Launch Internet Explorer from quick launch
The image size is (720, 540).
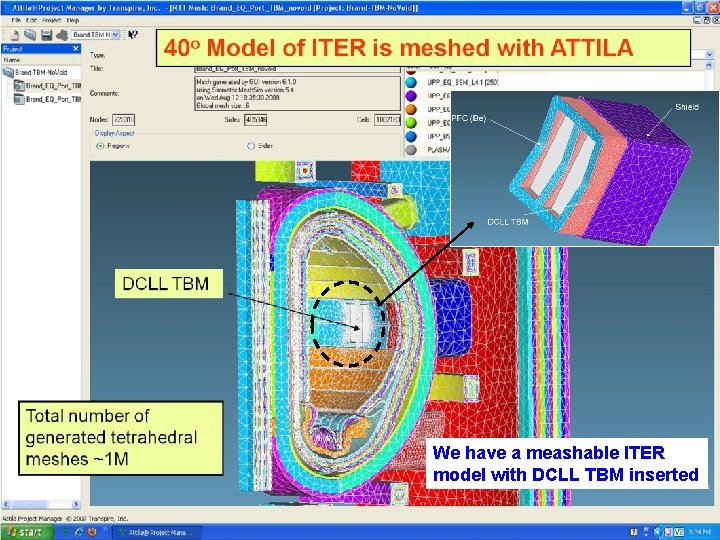tap(79, 532)
